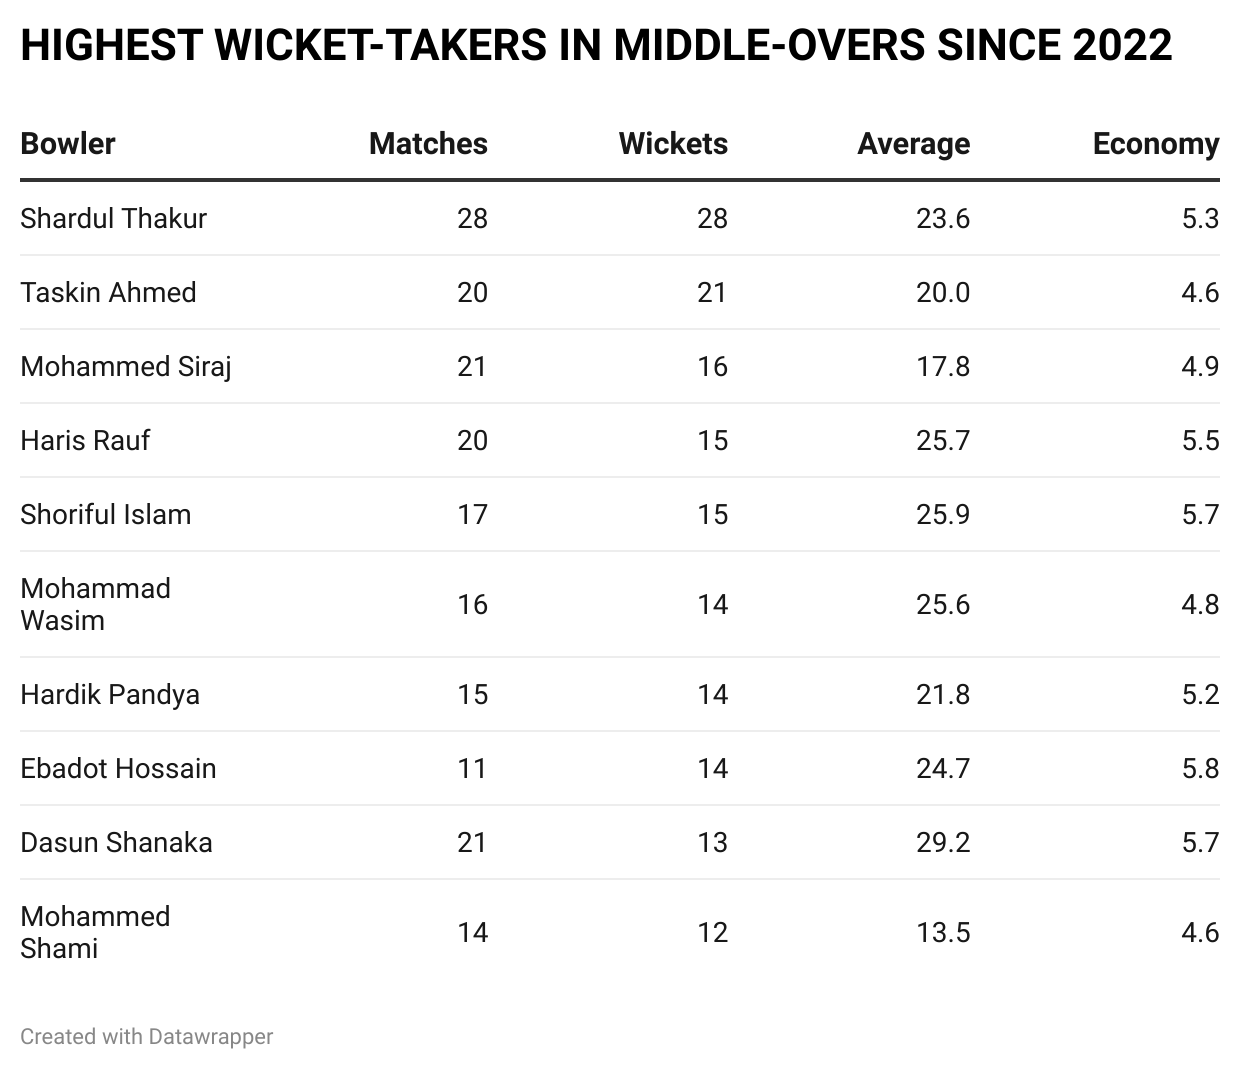Click the Wickets column header
Viewport: 1240px width, 1070px height.
(x=673, y=144)
